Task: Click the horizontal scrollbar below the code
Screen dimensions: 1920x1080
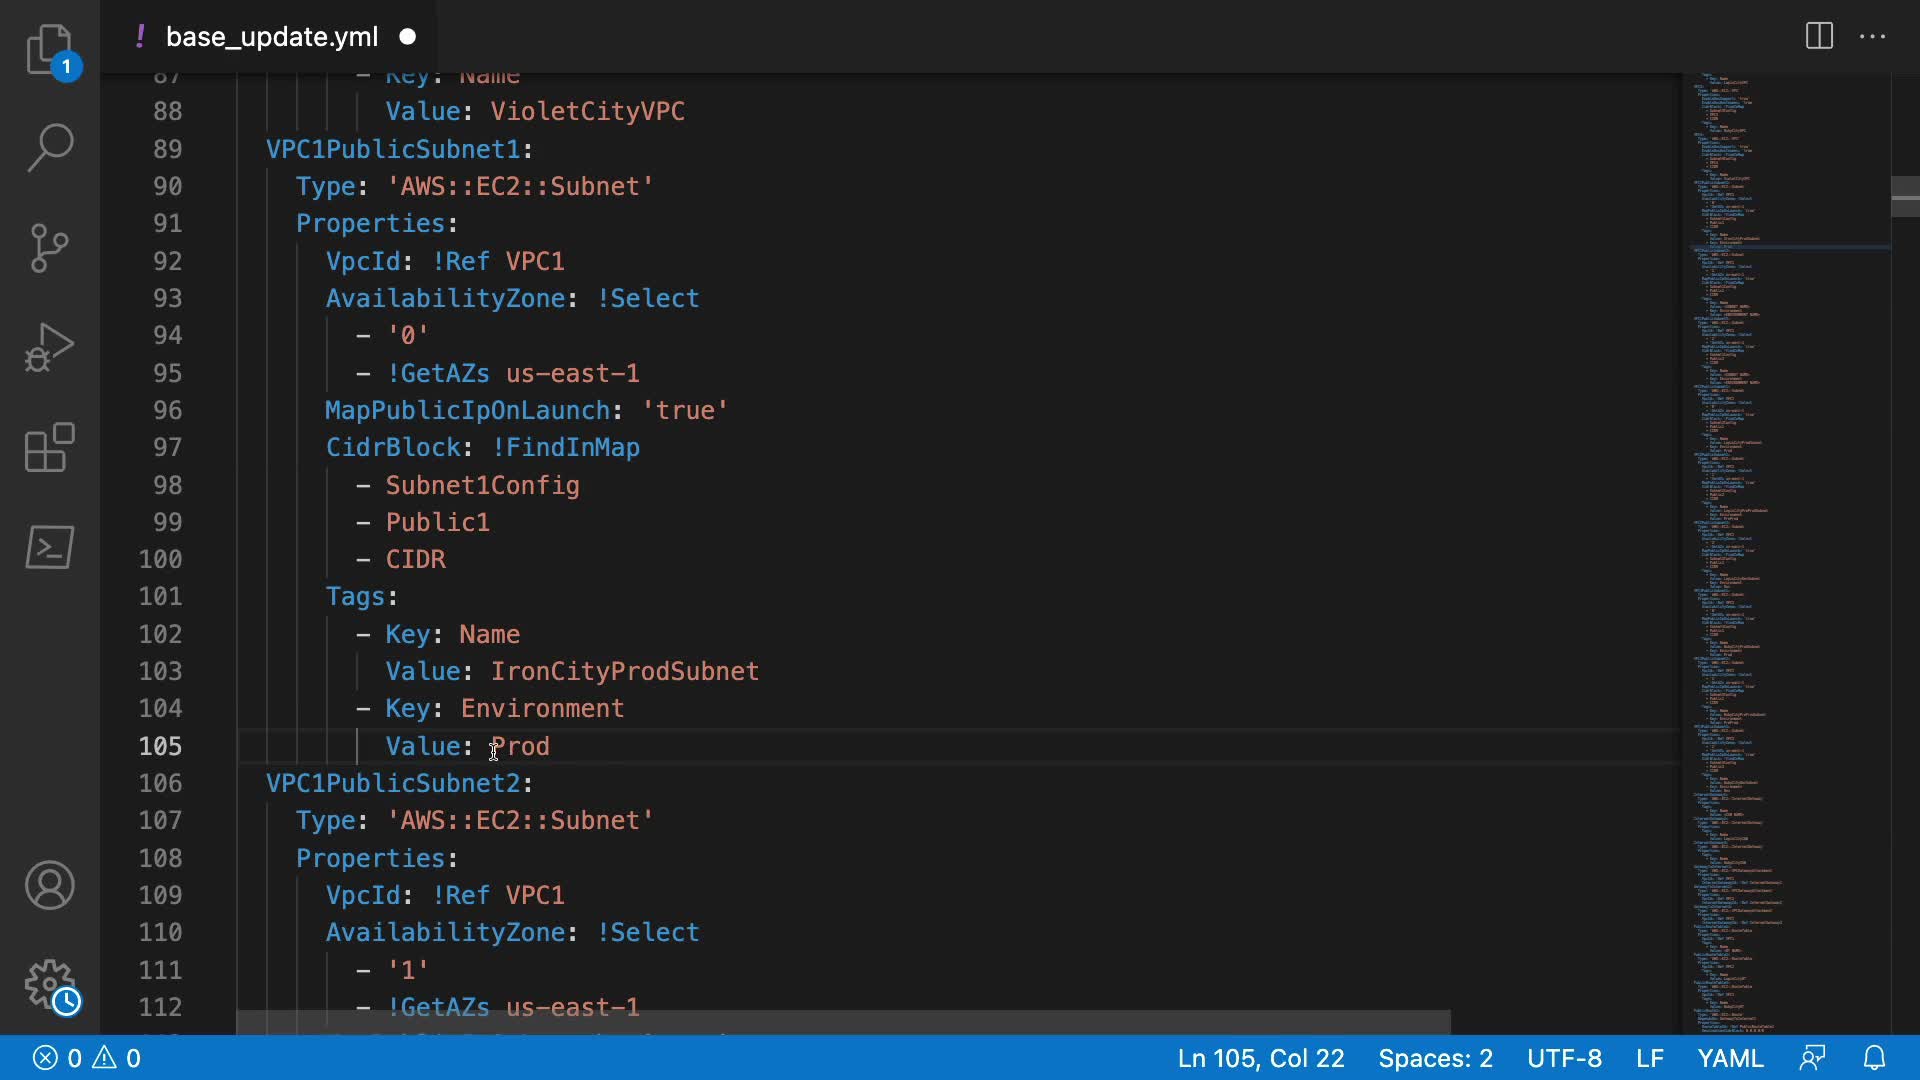Action: pos(843,1022)
